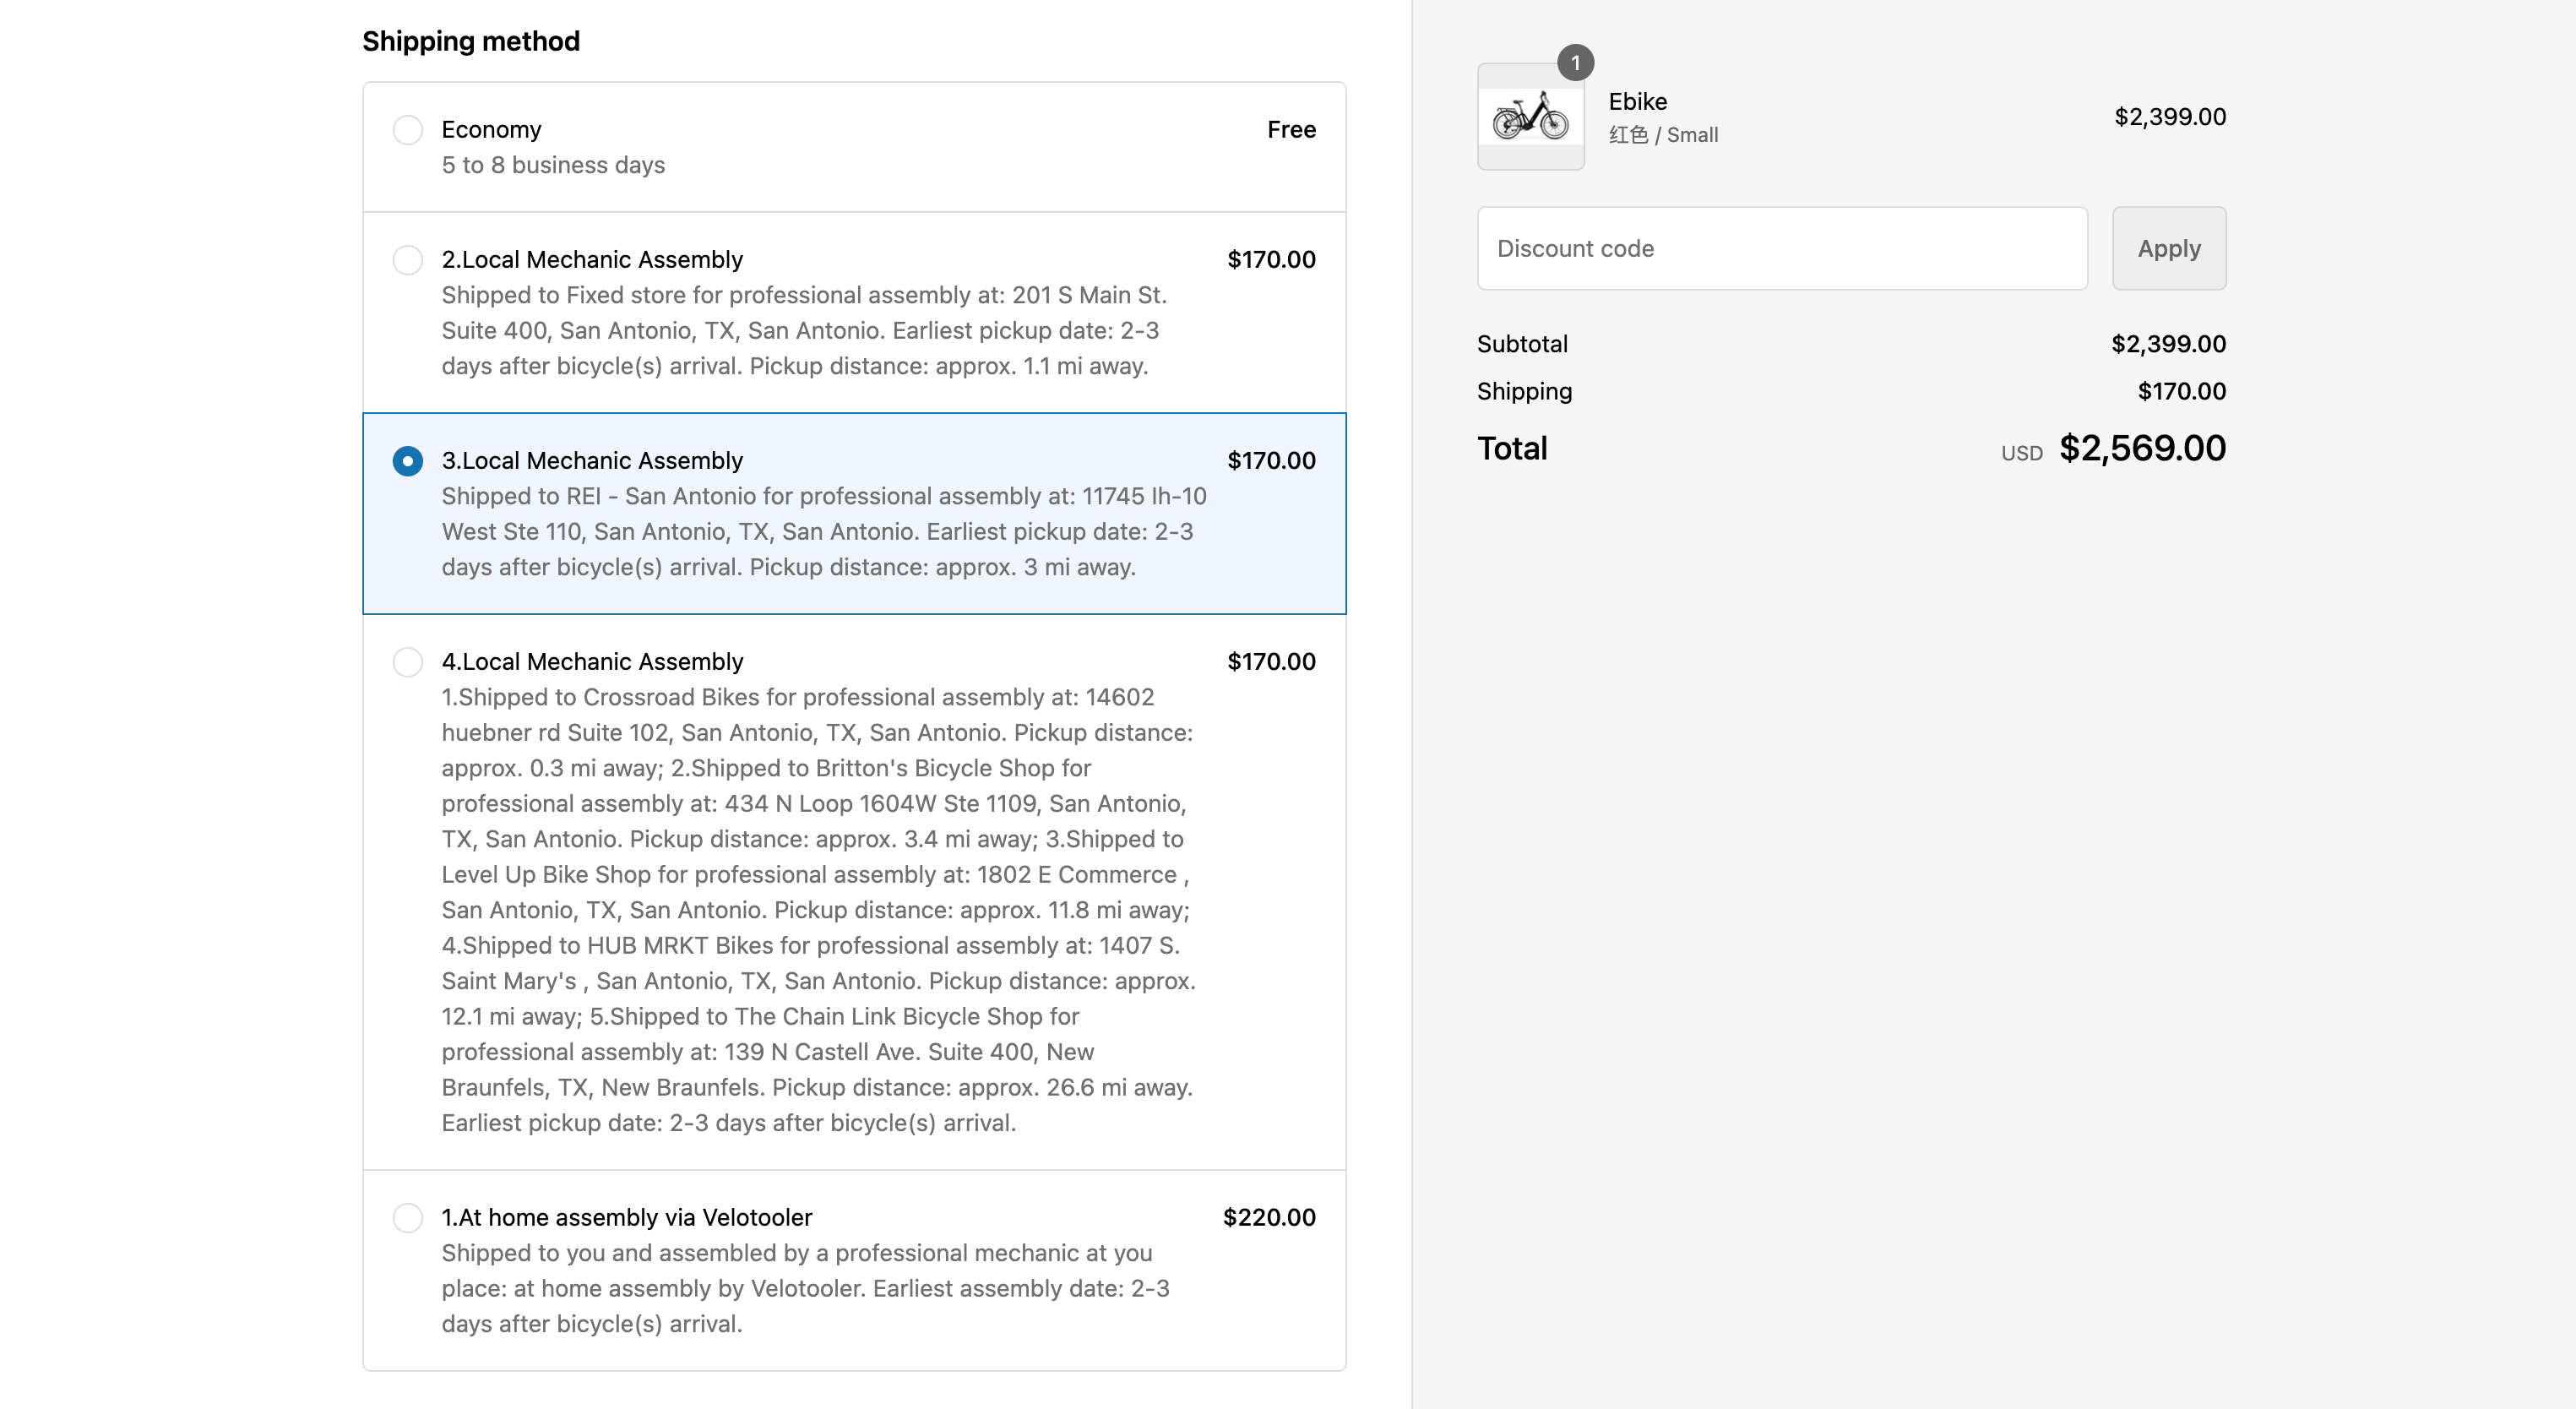Click the 红色 / Small variant text
This screenshot has height=1409, width=2576.
[1663, 135]
